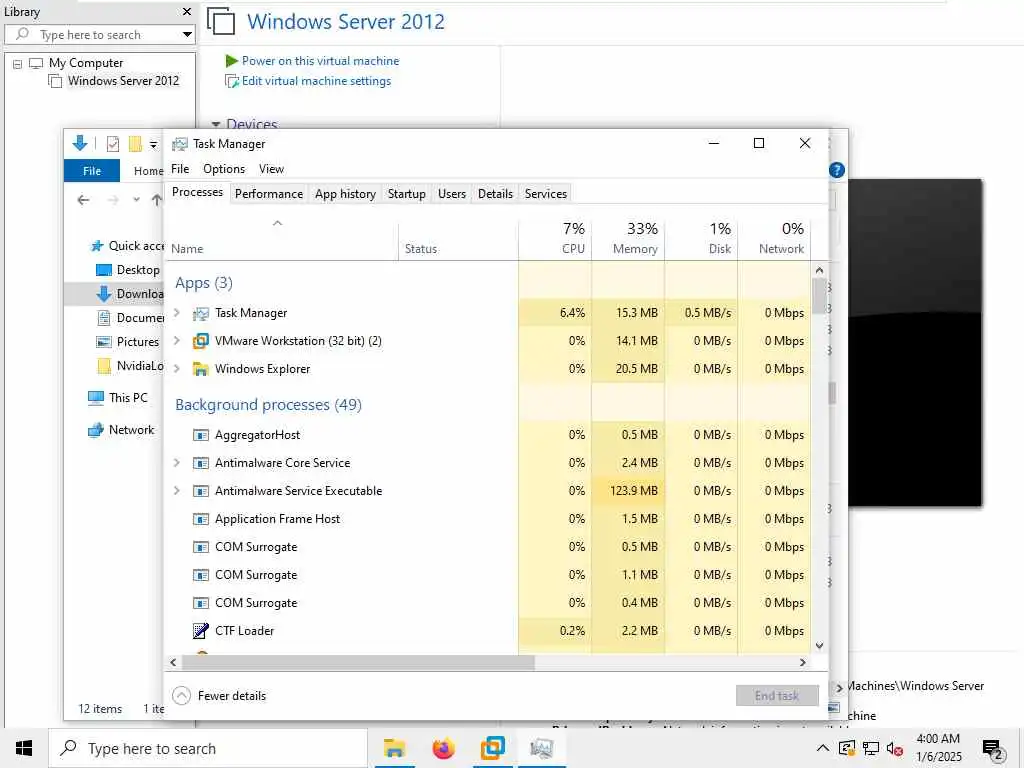Select This PC in File Explorer sidebar
The image size is (1024, 768).
pyautogui.click(x=118, y=398)
